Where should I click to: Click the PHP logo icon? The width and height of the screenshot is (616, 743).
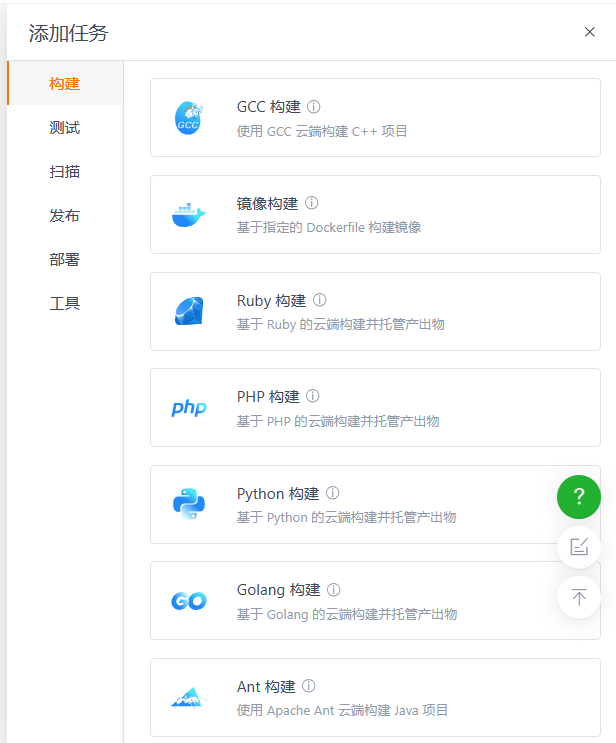point(189,408)
